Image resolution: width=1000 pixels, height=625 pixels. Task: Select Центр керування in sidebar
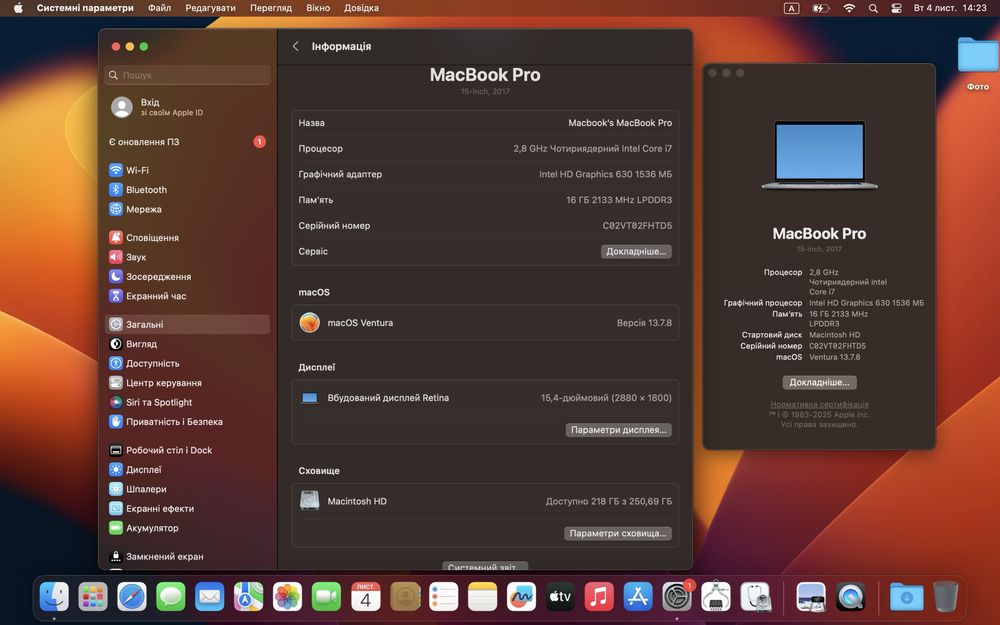[x=188, y=383]
